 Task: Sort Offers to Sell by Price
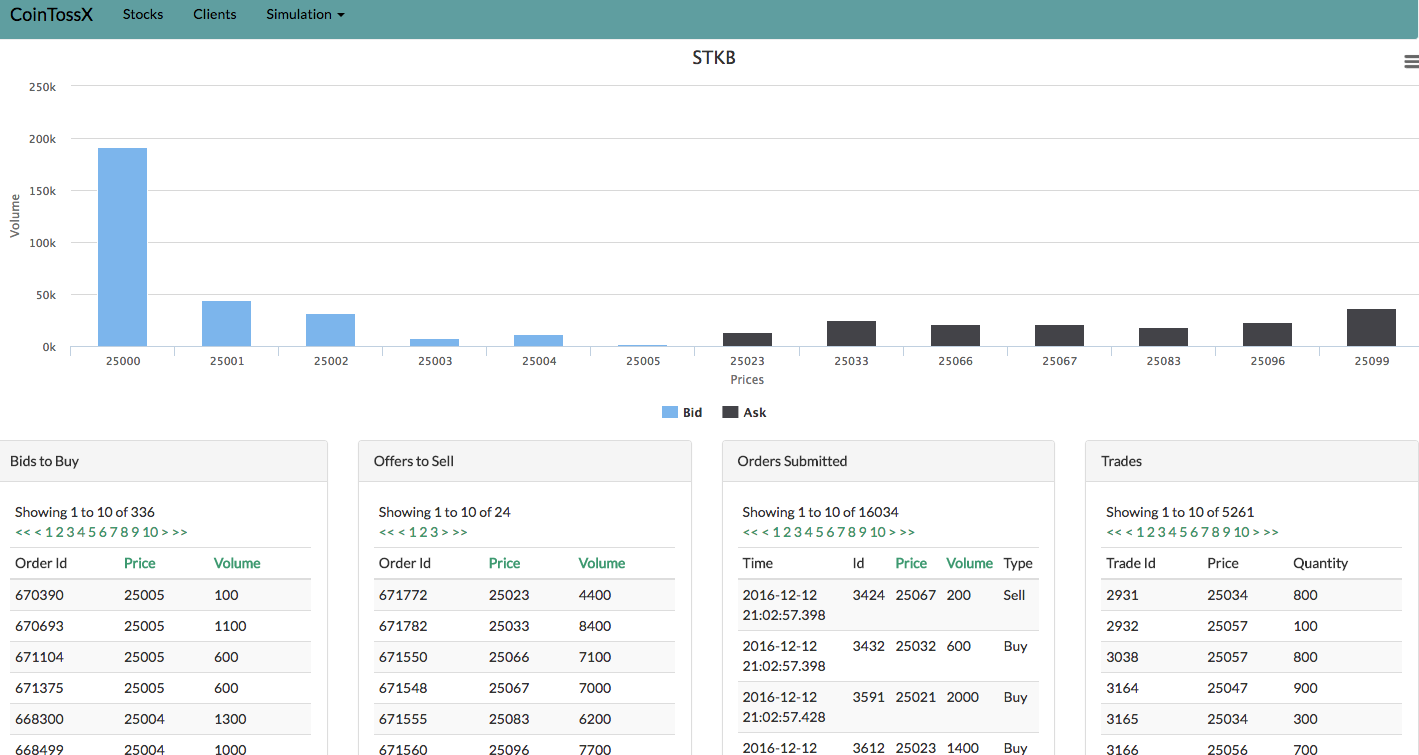tap(505, 563)
